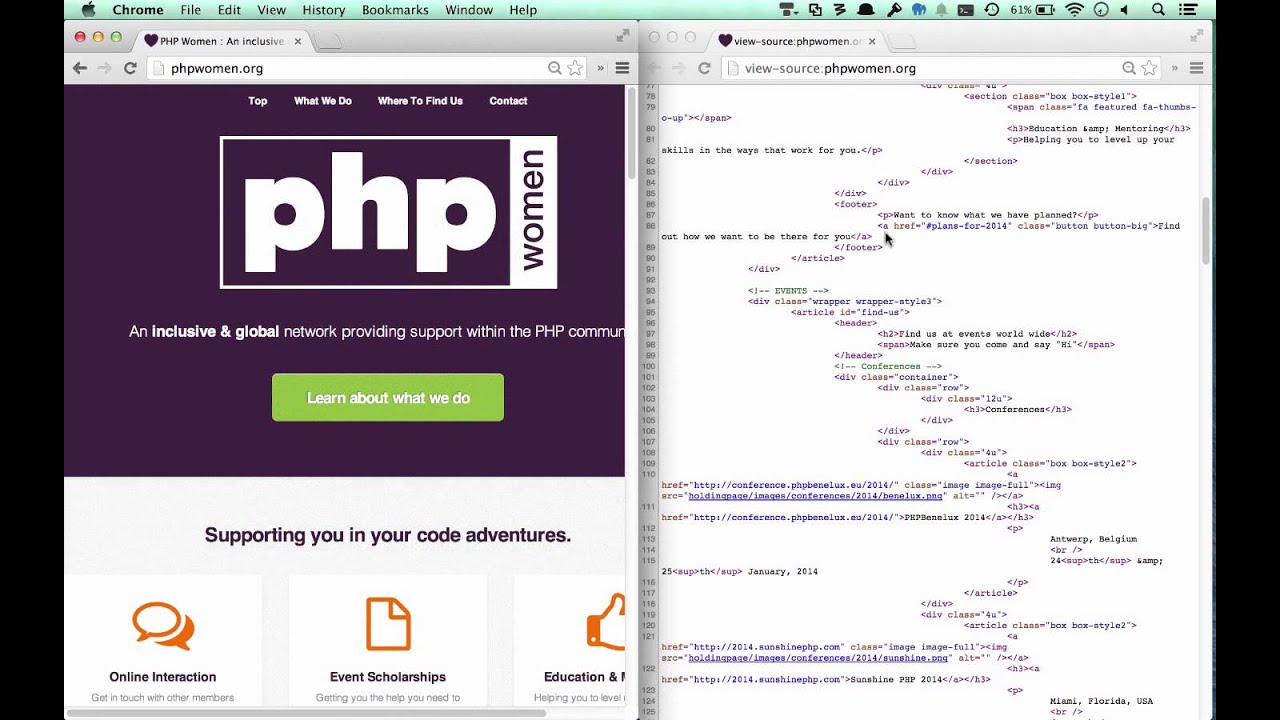
Task: Open the Bookmarks menu
Action: (395, 10)
